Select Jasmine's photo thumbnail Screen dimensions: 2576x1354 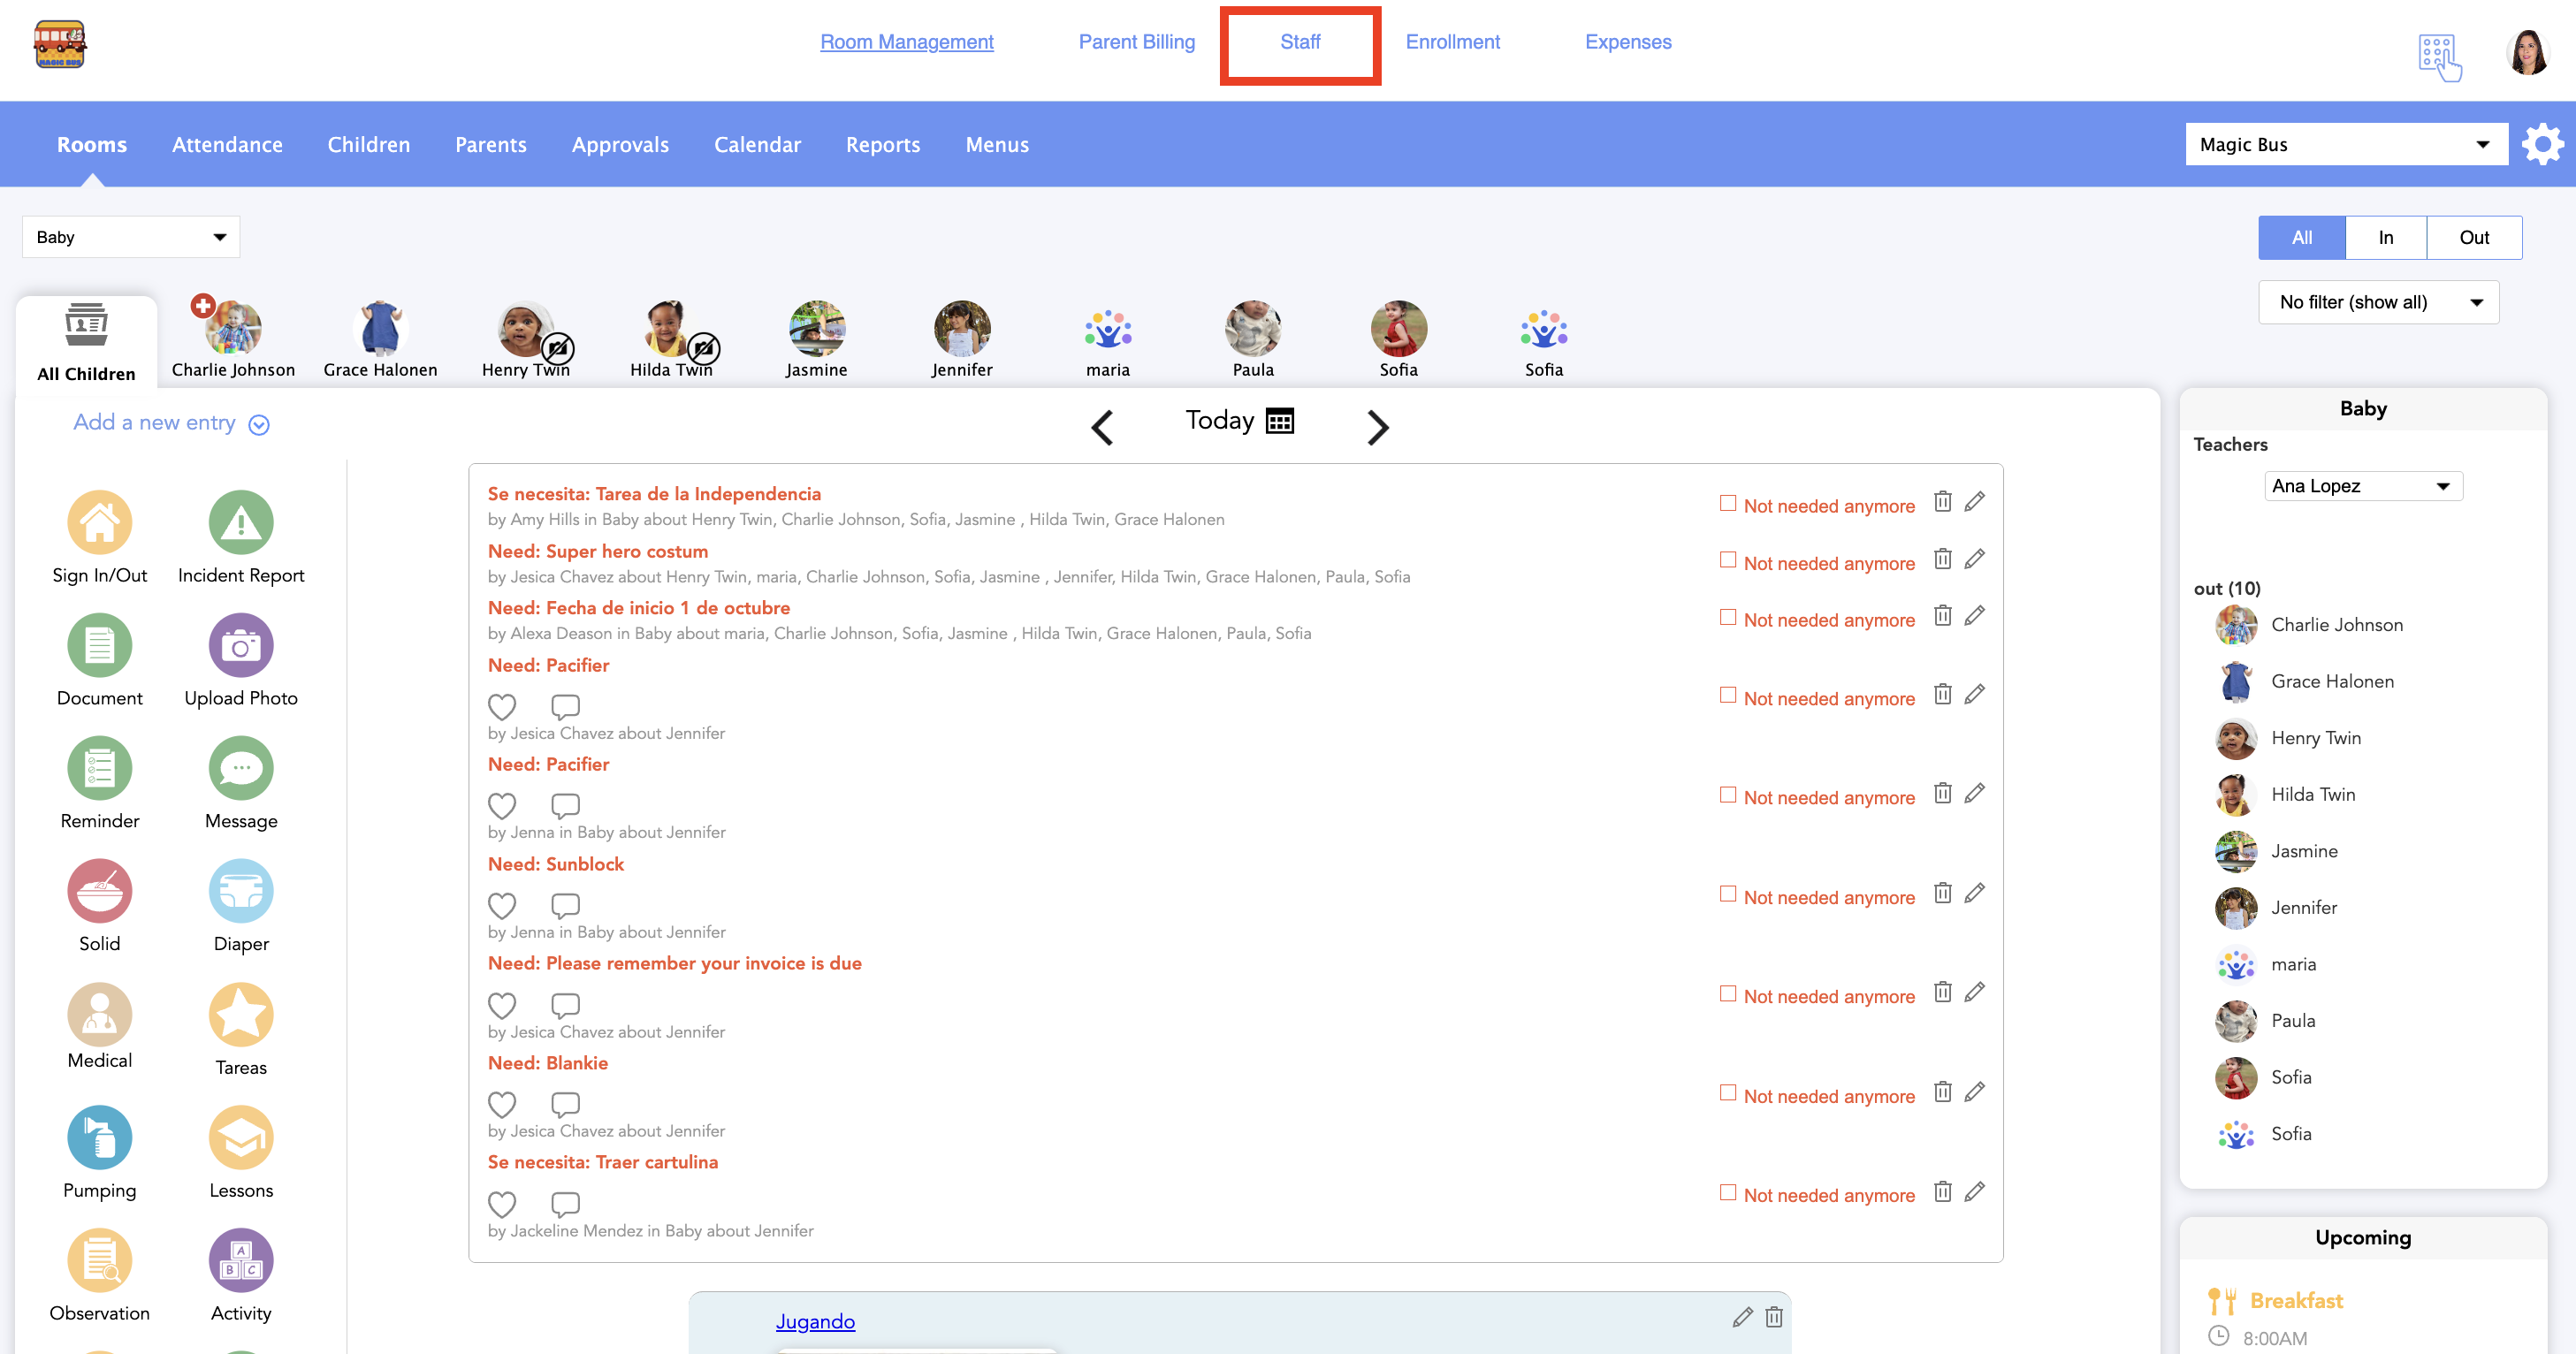816,329
